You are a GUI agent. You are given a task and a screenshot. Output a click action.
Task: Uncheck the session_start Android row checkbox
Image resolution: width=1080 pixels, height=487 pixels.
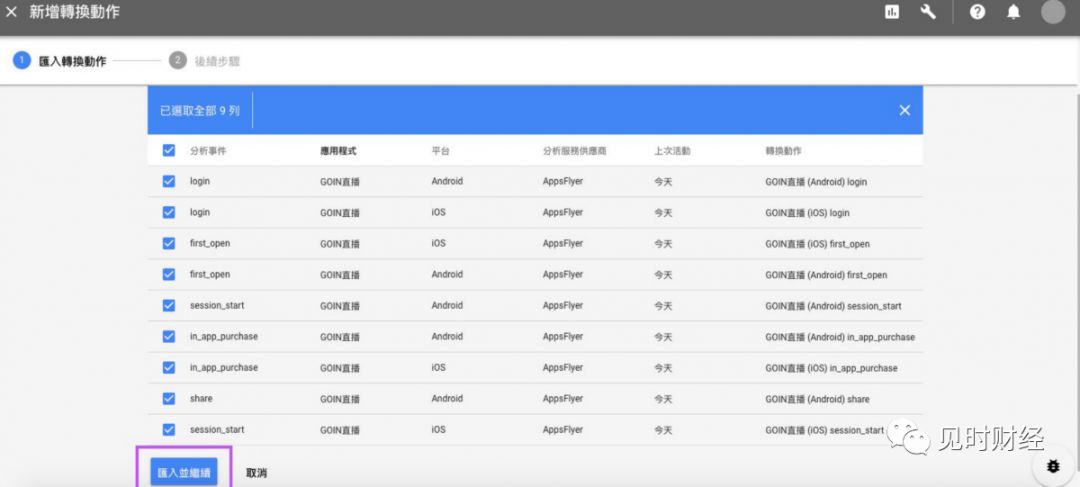(169, 305)
